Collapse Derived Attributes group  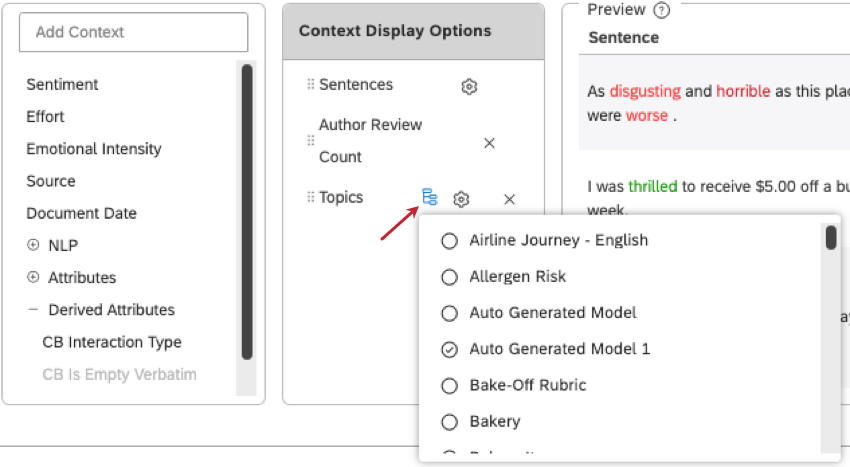(x=33, y=310)
